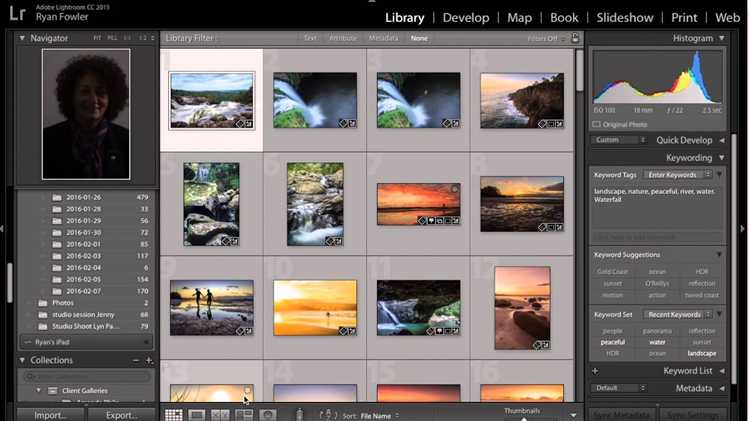Image resolution: width=750 pixels, height=421 pixels.
Task: Select Metadata in Library Filter
Action: 383,38
